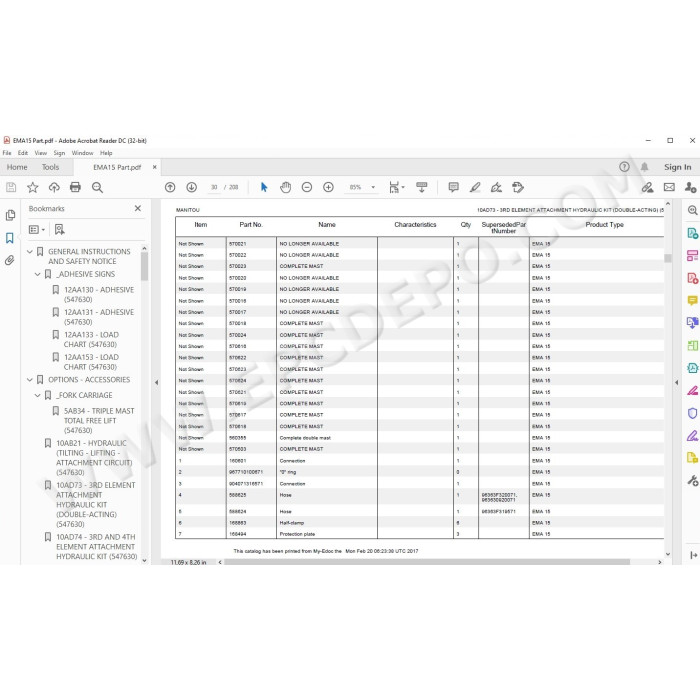
Task: Open the zoom percentage dropdown
Action: 373,188
